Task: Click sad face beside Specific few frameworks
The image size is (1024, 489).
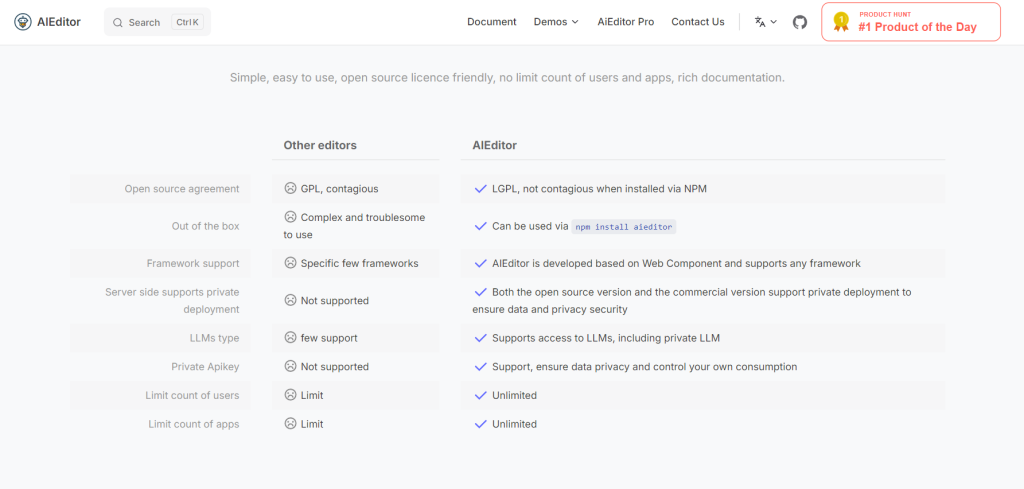Action: point(290,263)
